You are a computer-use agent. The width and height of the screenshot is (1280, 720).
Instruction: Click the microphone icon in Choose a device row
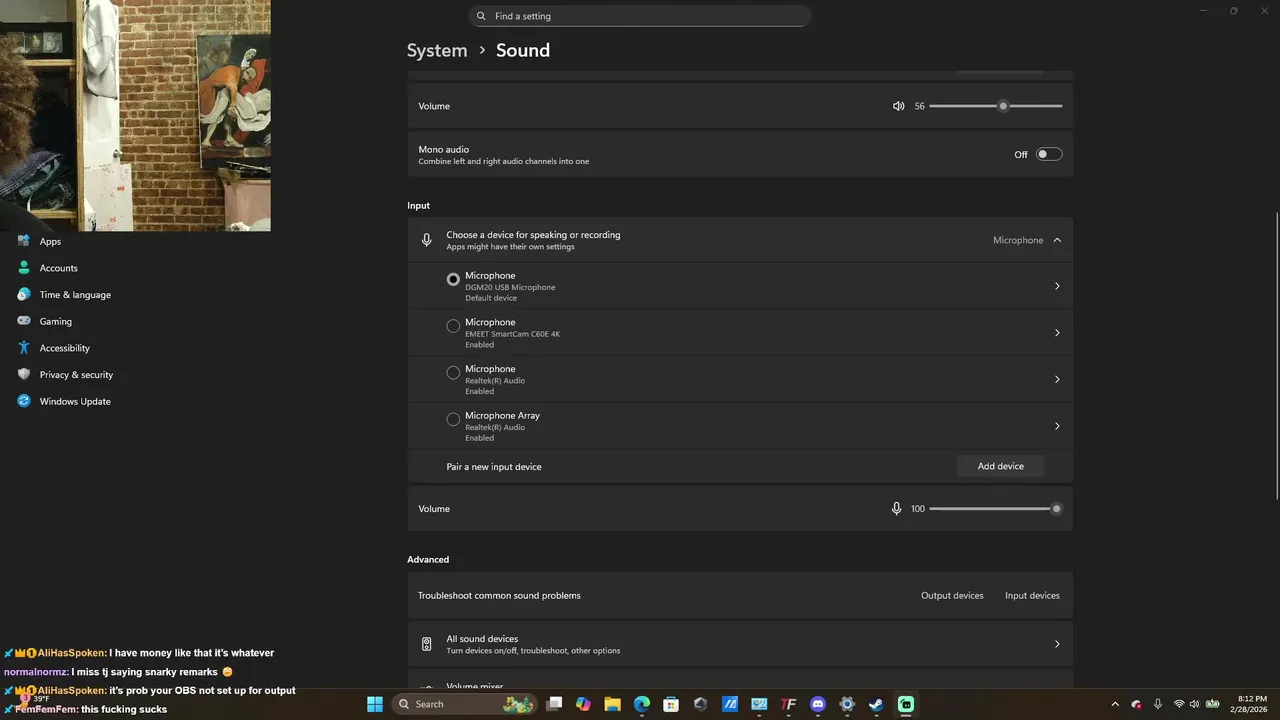[426, 240]
